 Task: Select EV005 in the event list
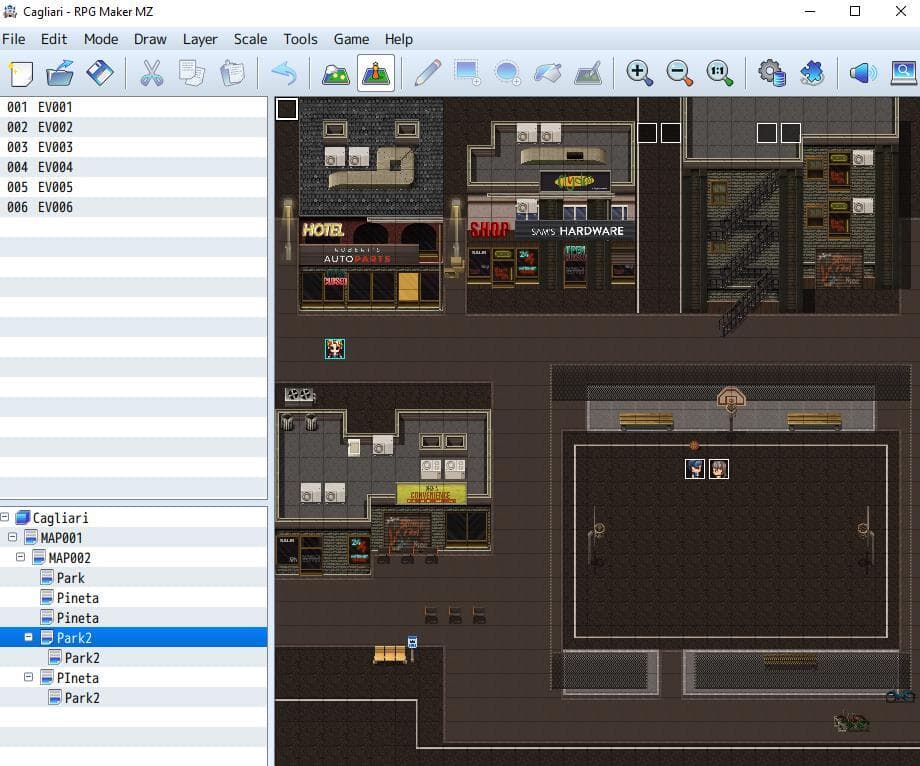click(x=134, y=187)
